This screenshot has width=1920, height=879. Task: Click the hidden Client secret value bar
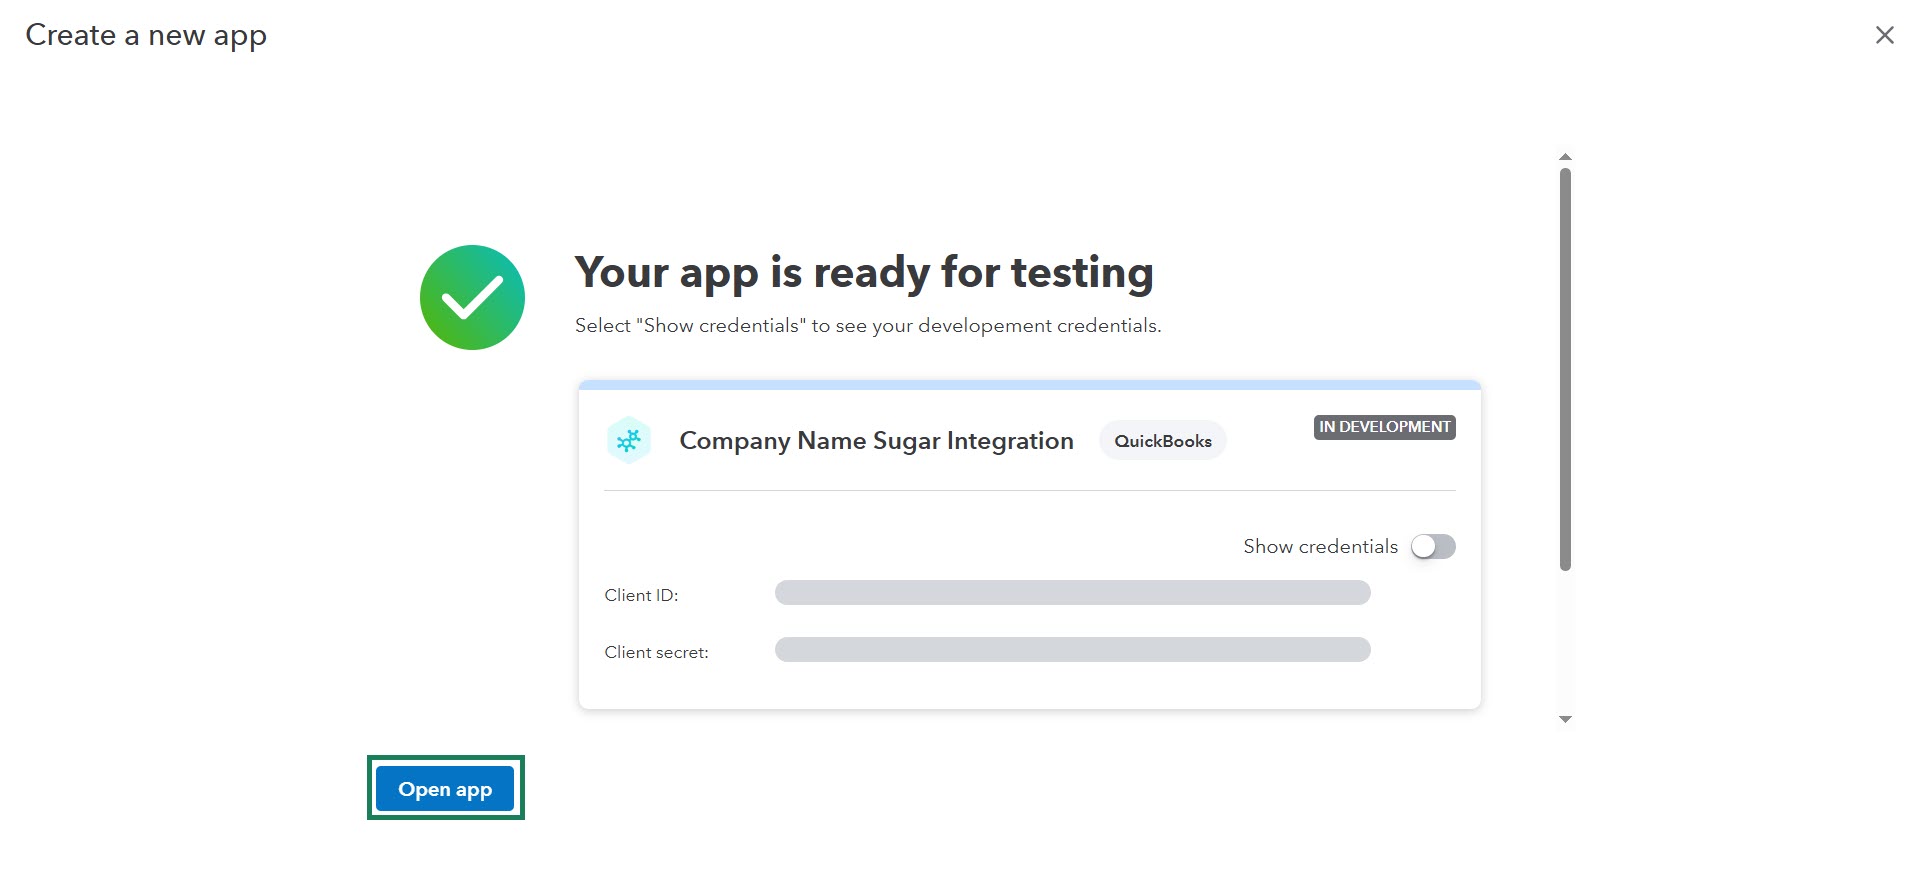1072,650
